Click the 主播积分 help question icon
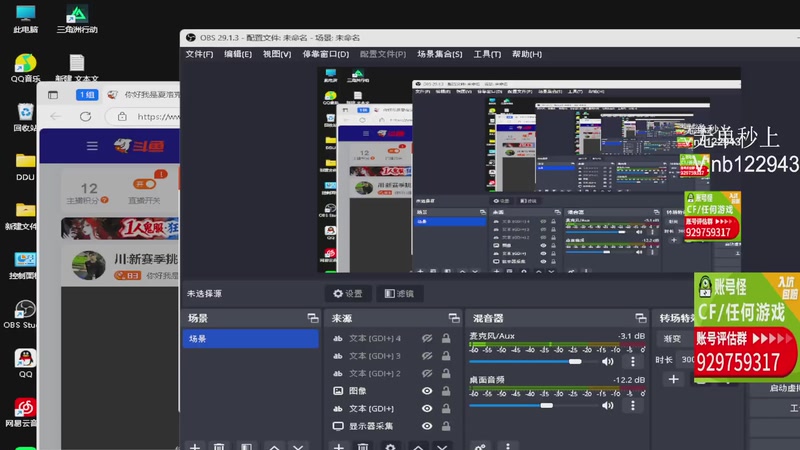Image resolution: width=800 pixels, height=450 pixels. [105, 200]
